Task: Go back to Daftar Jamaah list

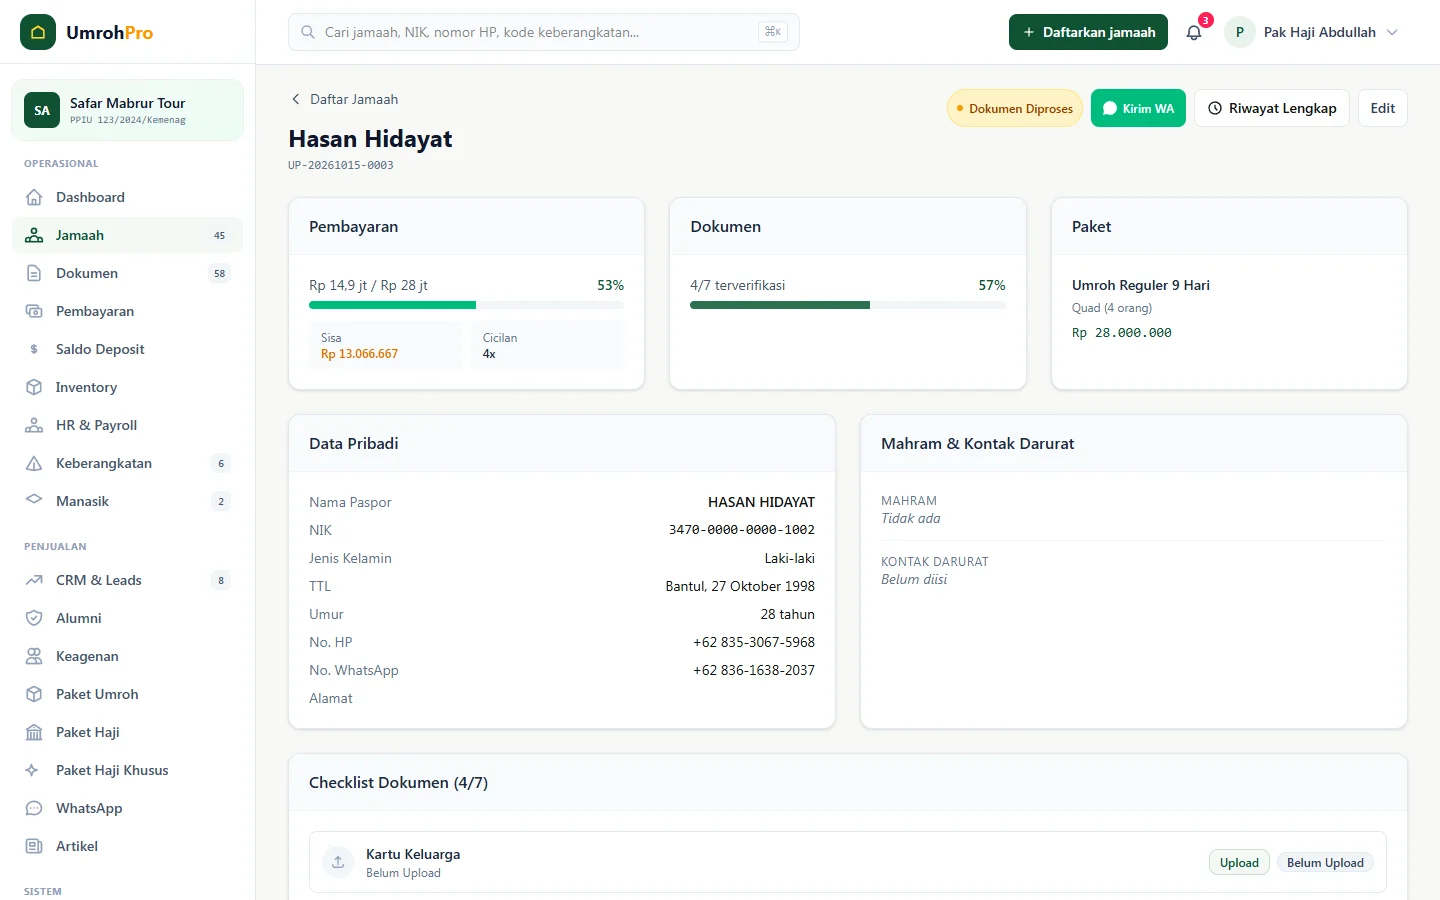Action: (x=344, y=99)
